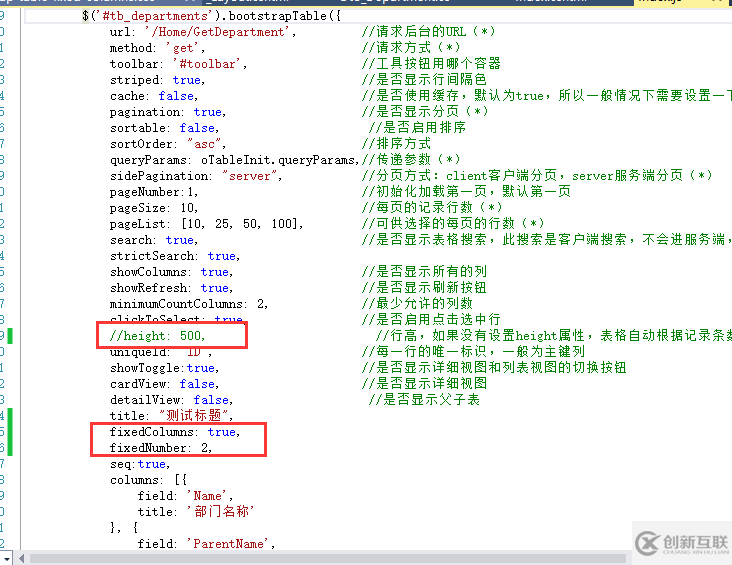Click the pageList array [10, 25, 50, 100]
This screenshot has width=732, height=565.
tap(239, 224)
